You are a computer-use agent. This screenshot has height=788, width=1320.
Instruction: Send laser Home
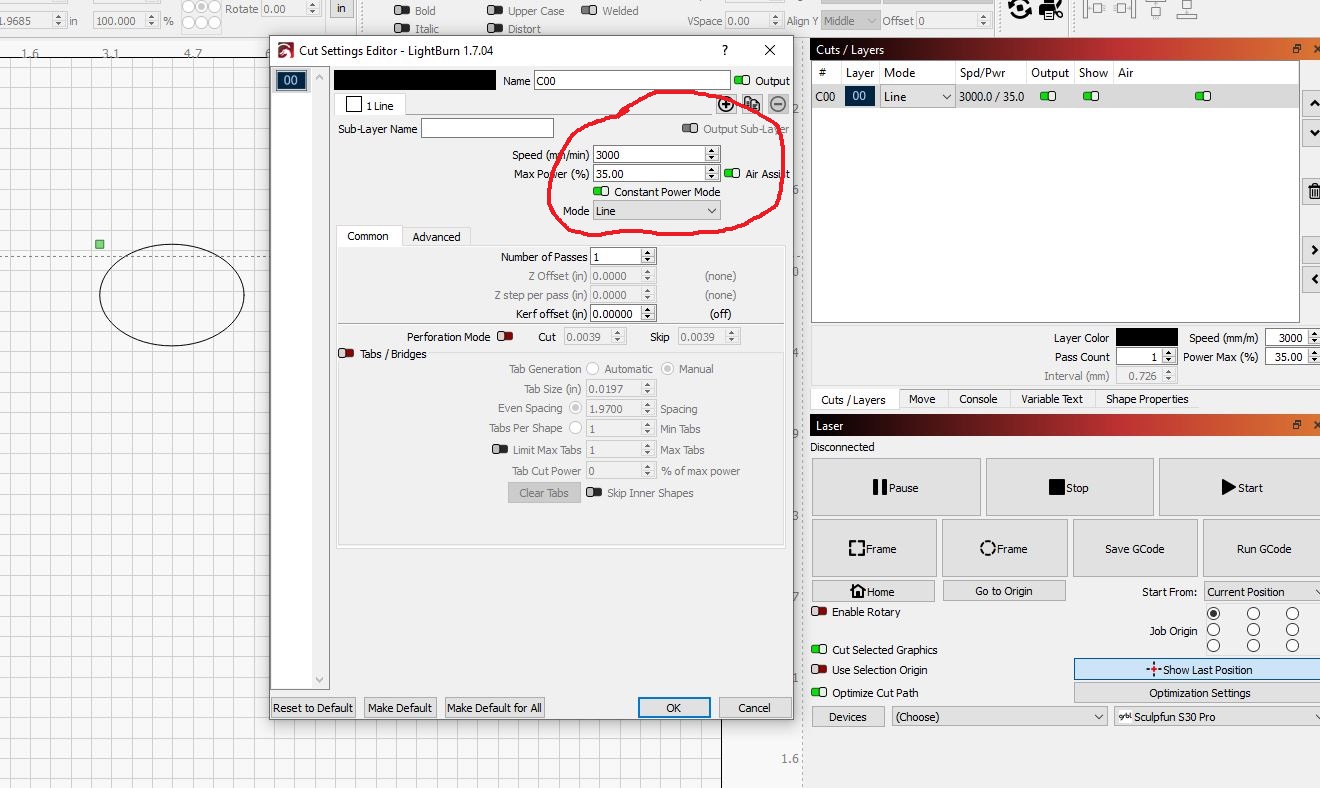click(x=873, y=591)
